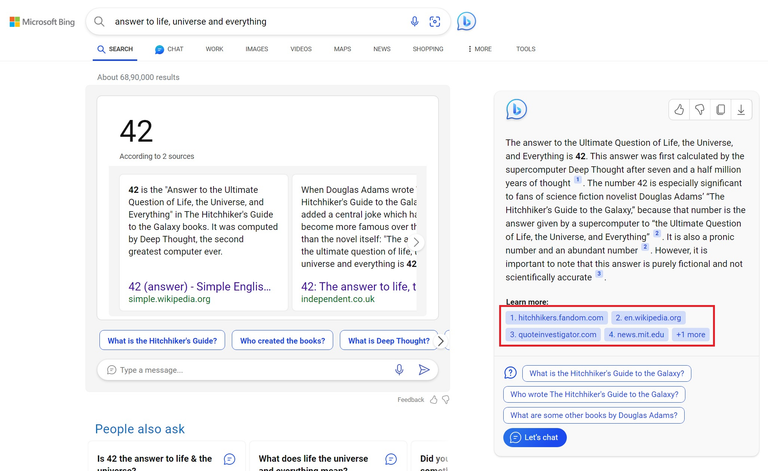The image size is (768, 471).
Task: Click the Let's chat button
Action: pos(534,437)
